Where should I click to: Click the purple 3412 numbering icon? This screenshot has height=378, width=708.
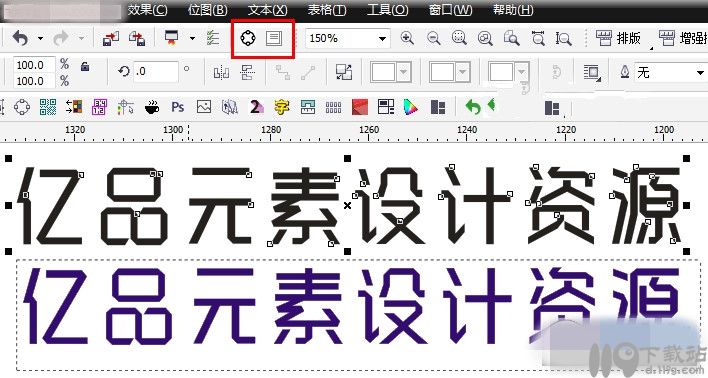99,107
